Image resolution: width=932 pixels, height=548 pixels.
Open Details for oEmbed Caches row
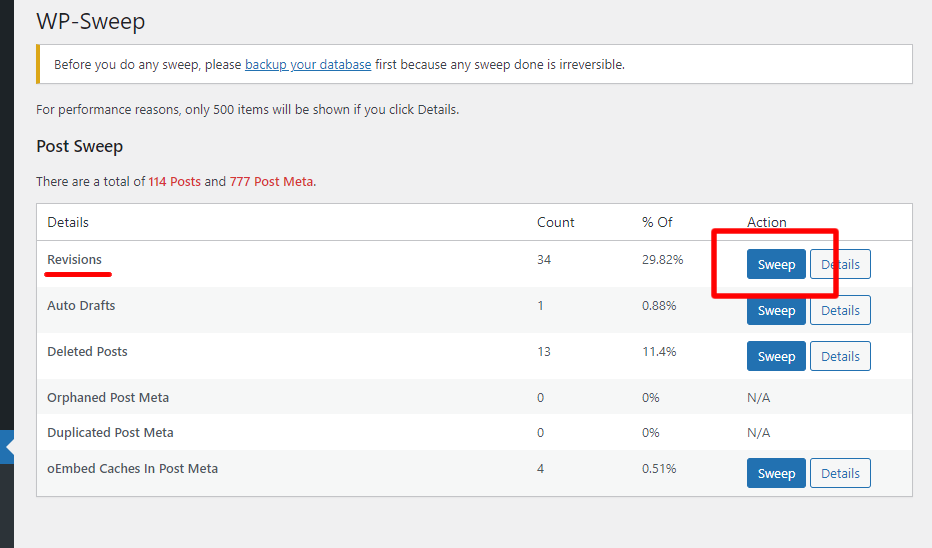(x=840, y=473)
